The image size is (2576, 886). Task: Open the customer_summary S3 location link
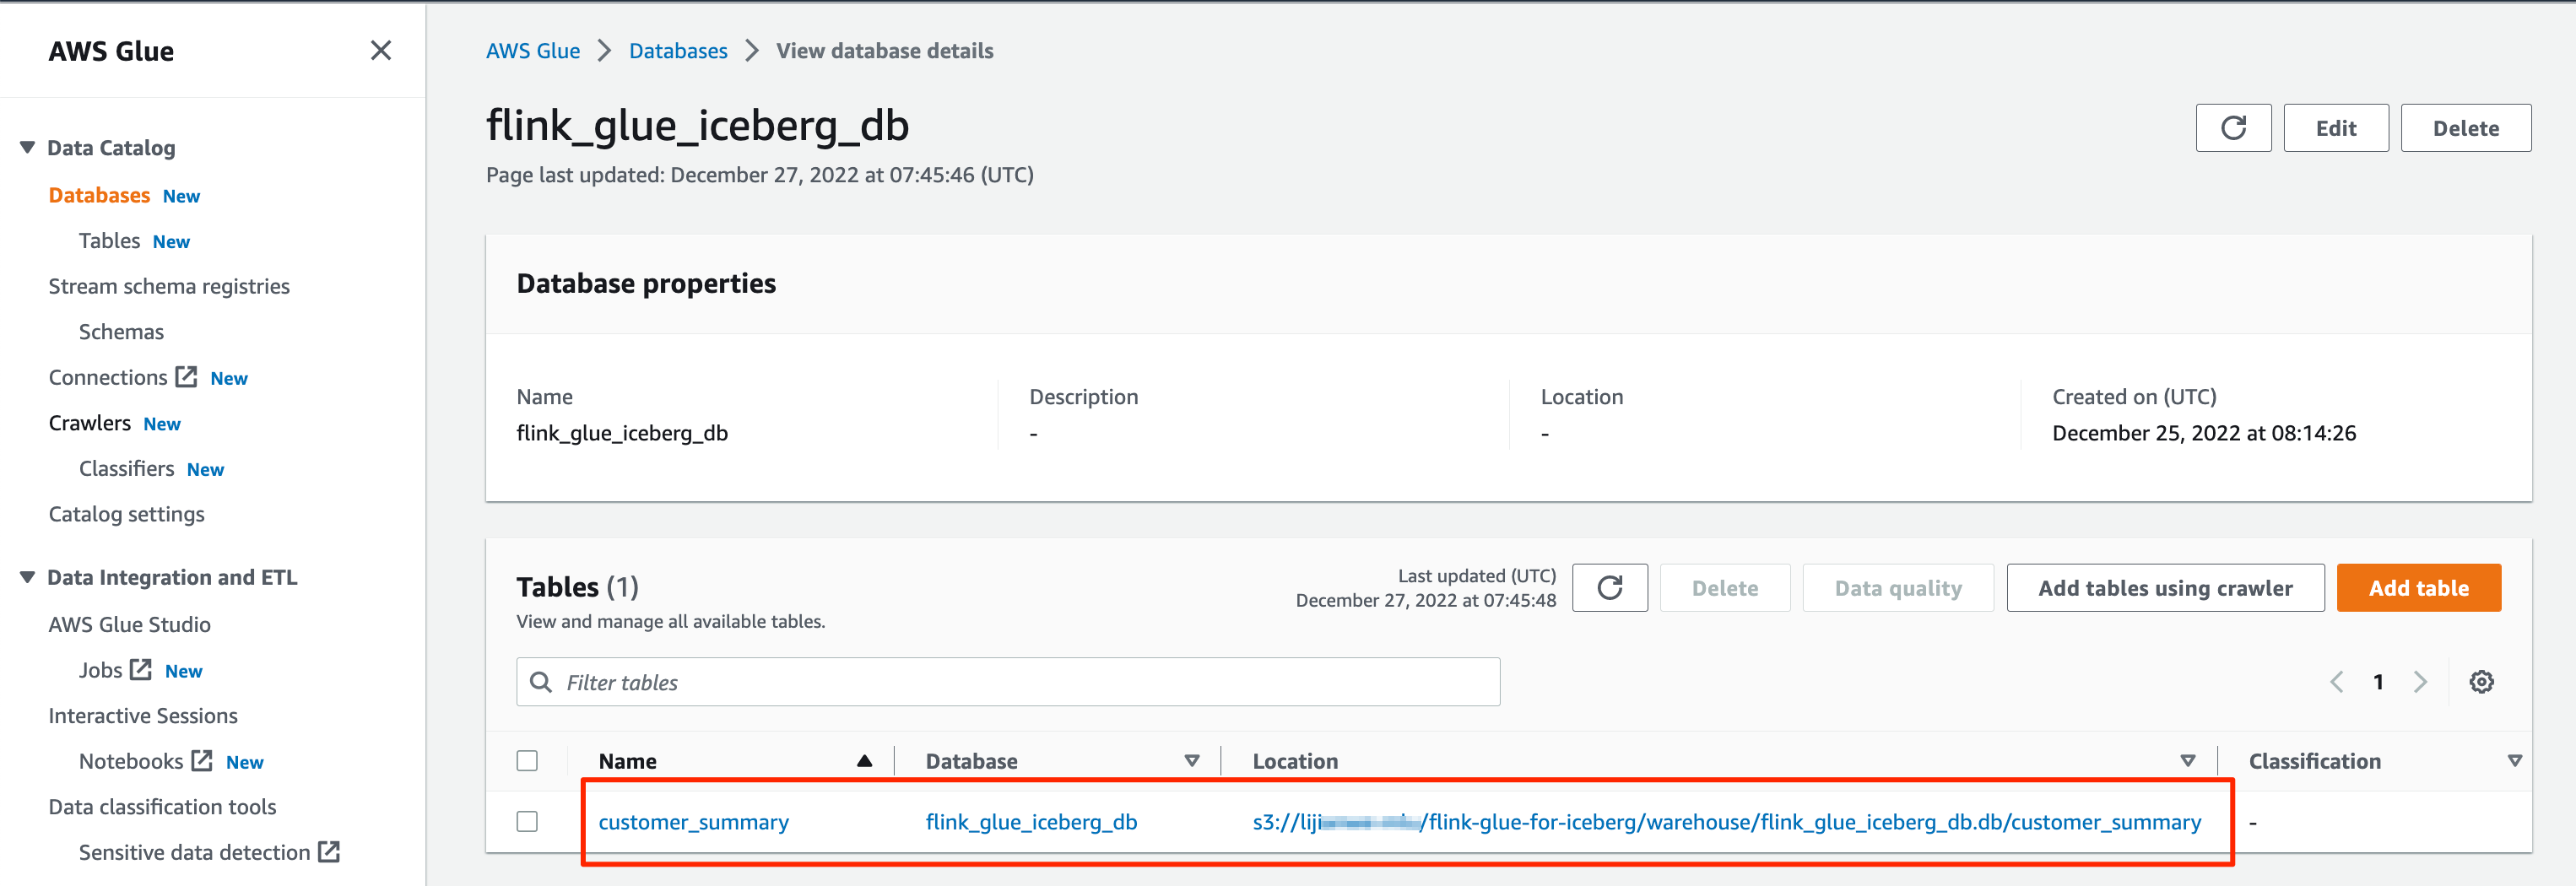point(1727,822)
